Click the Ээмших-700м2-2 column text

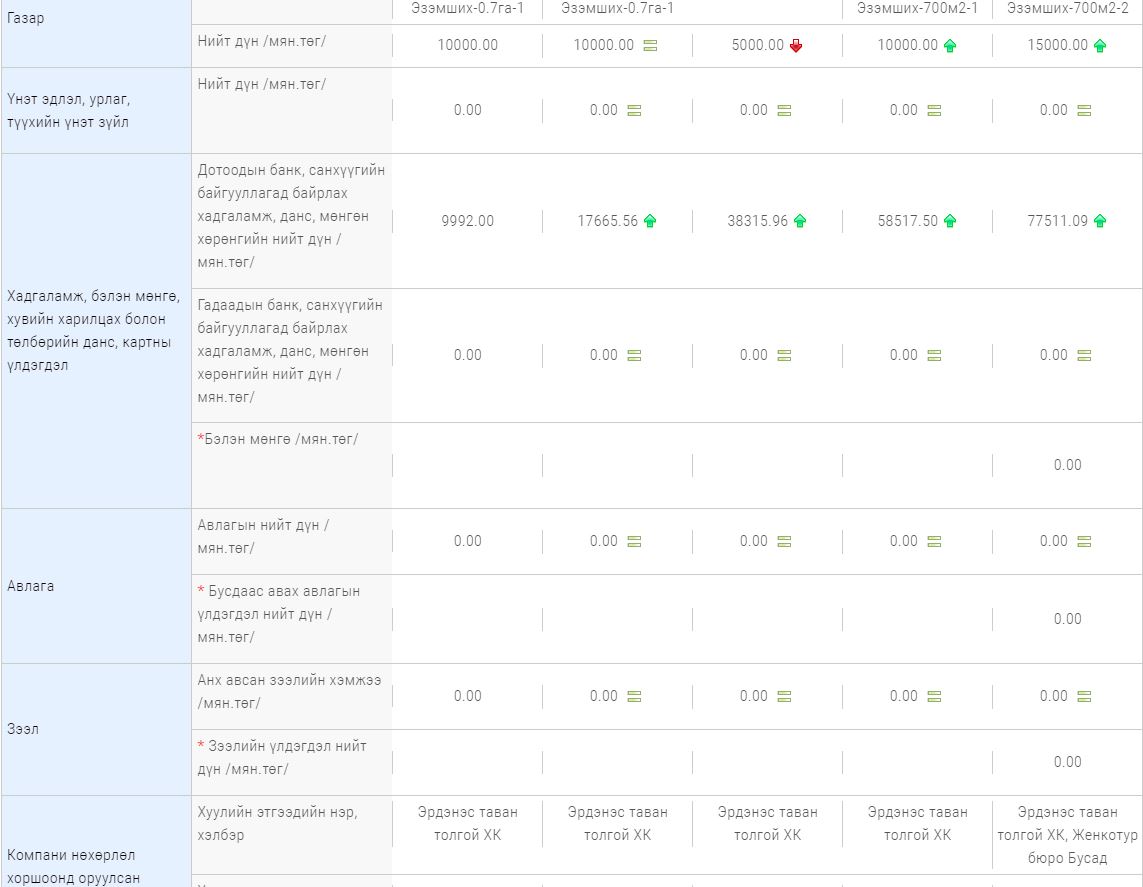click(1067, 8)
